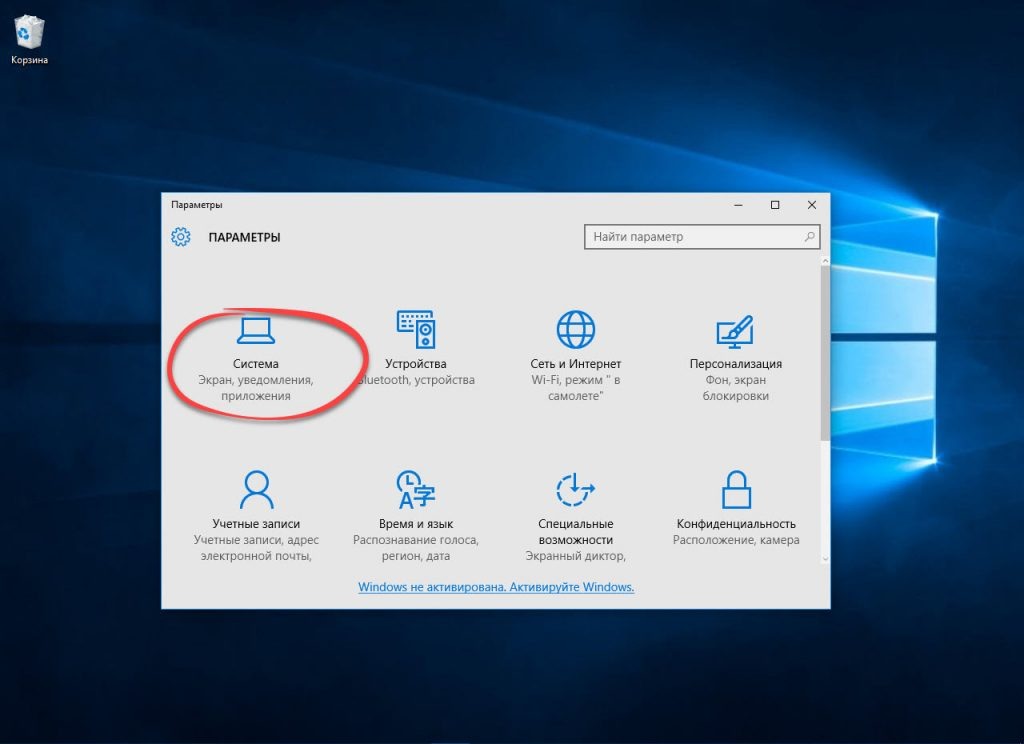Click the Время и язык label text
This screenshot has height=744, width=1024.
pos(416,524)
